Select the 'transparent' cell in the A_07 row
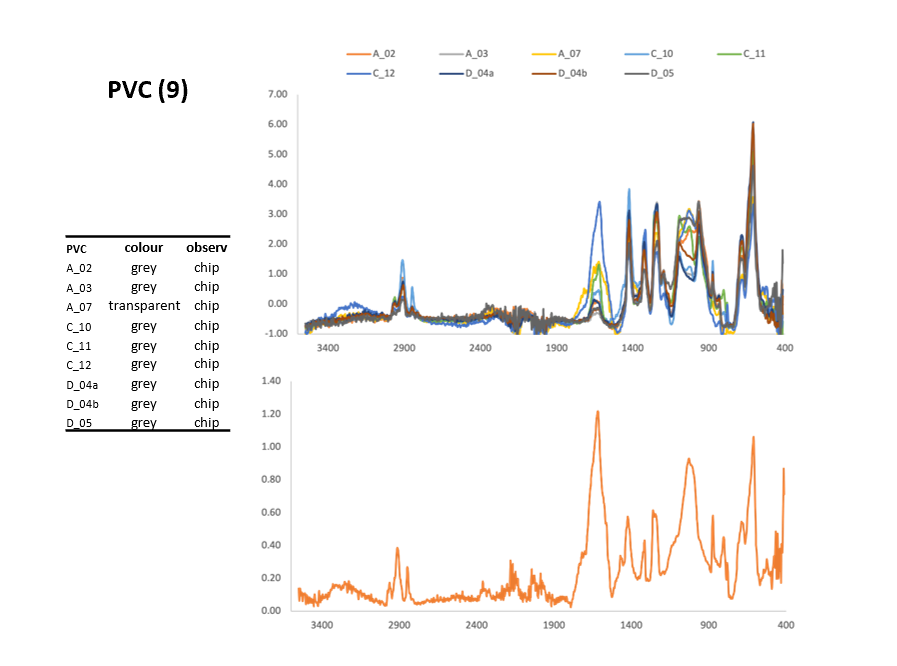Screen dimensions: 897x666 pos(144,306)
